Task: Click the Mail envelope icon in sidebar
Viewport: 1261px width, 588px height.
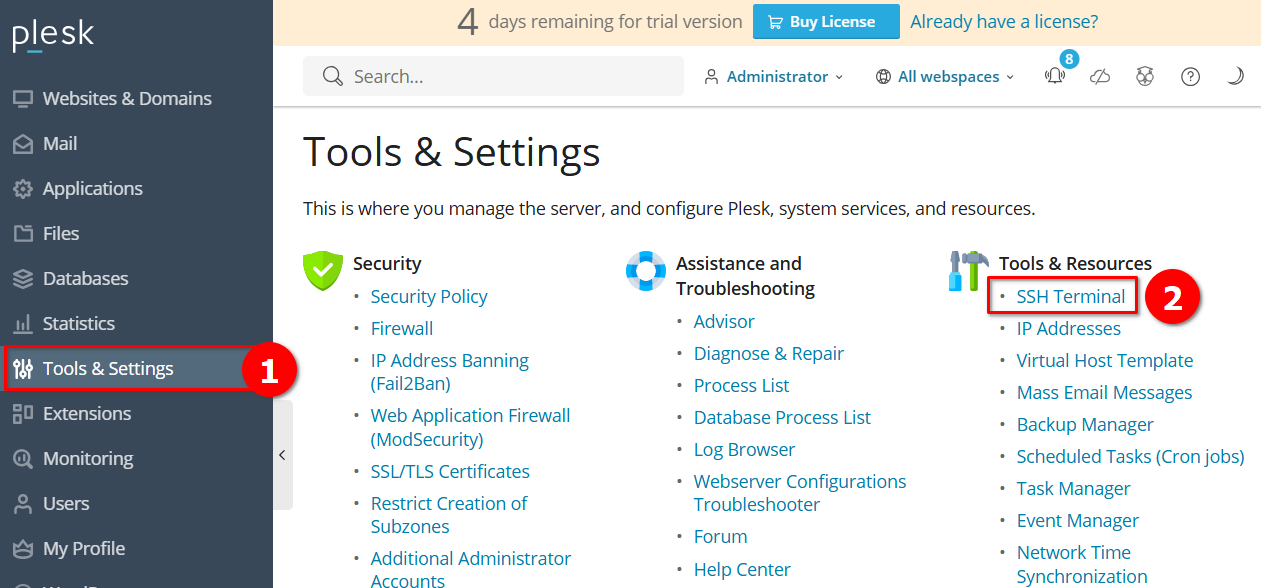Action: pos(23,143)
